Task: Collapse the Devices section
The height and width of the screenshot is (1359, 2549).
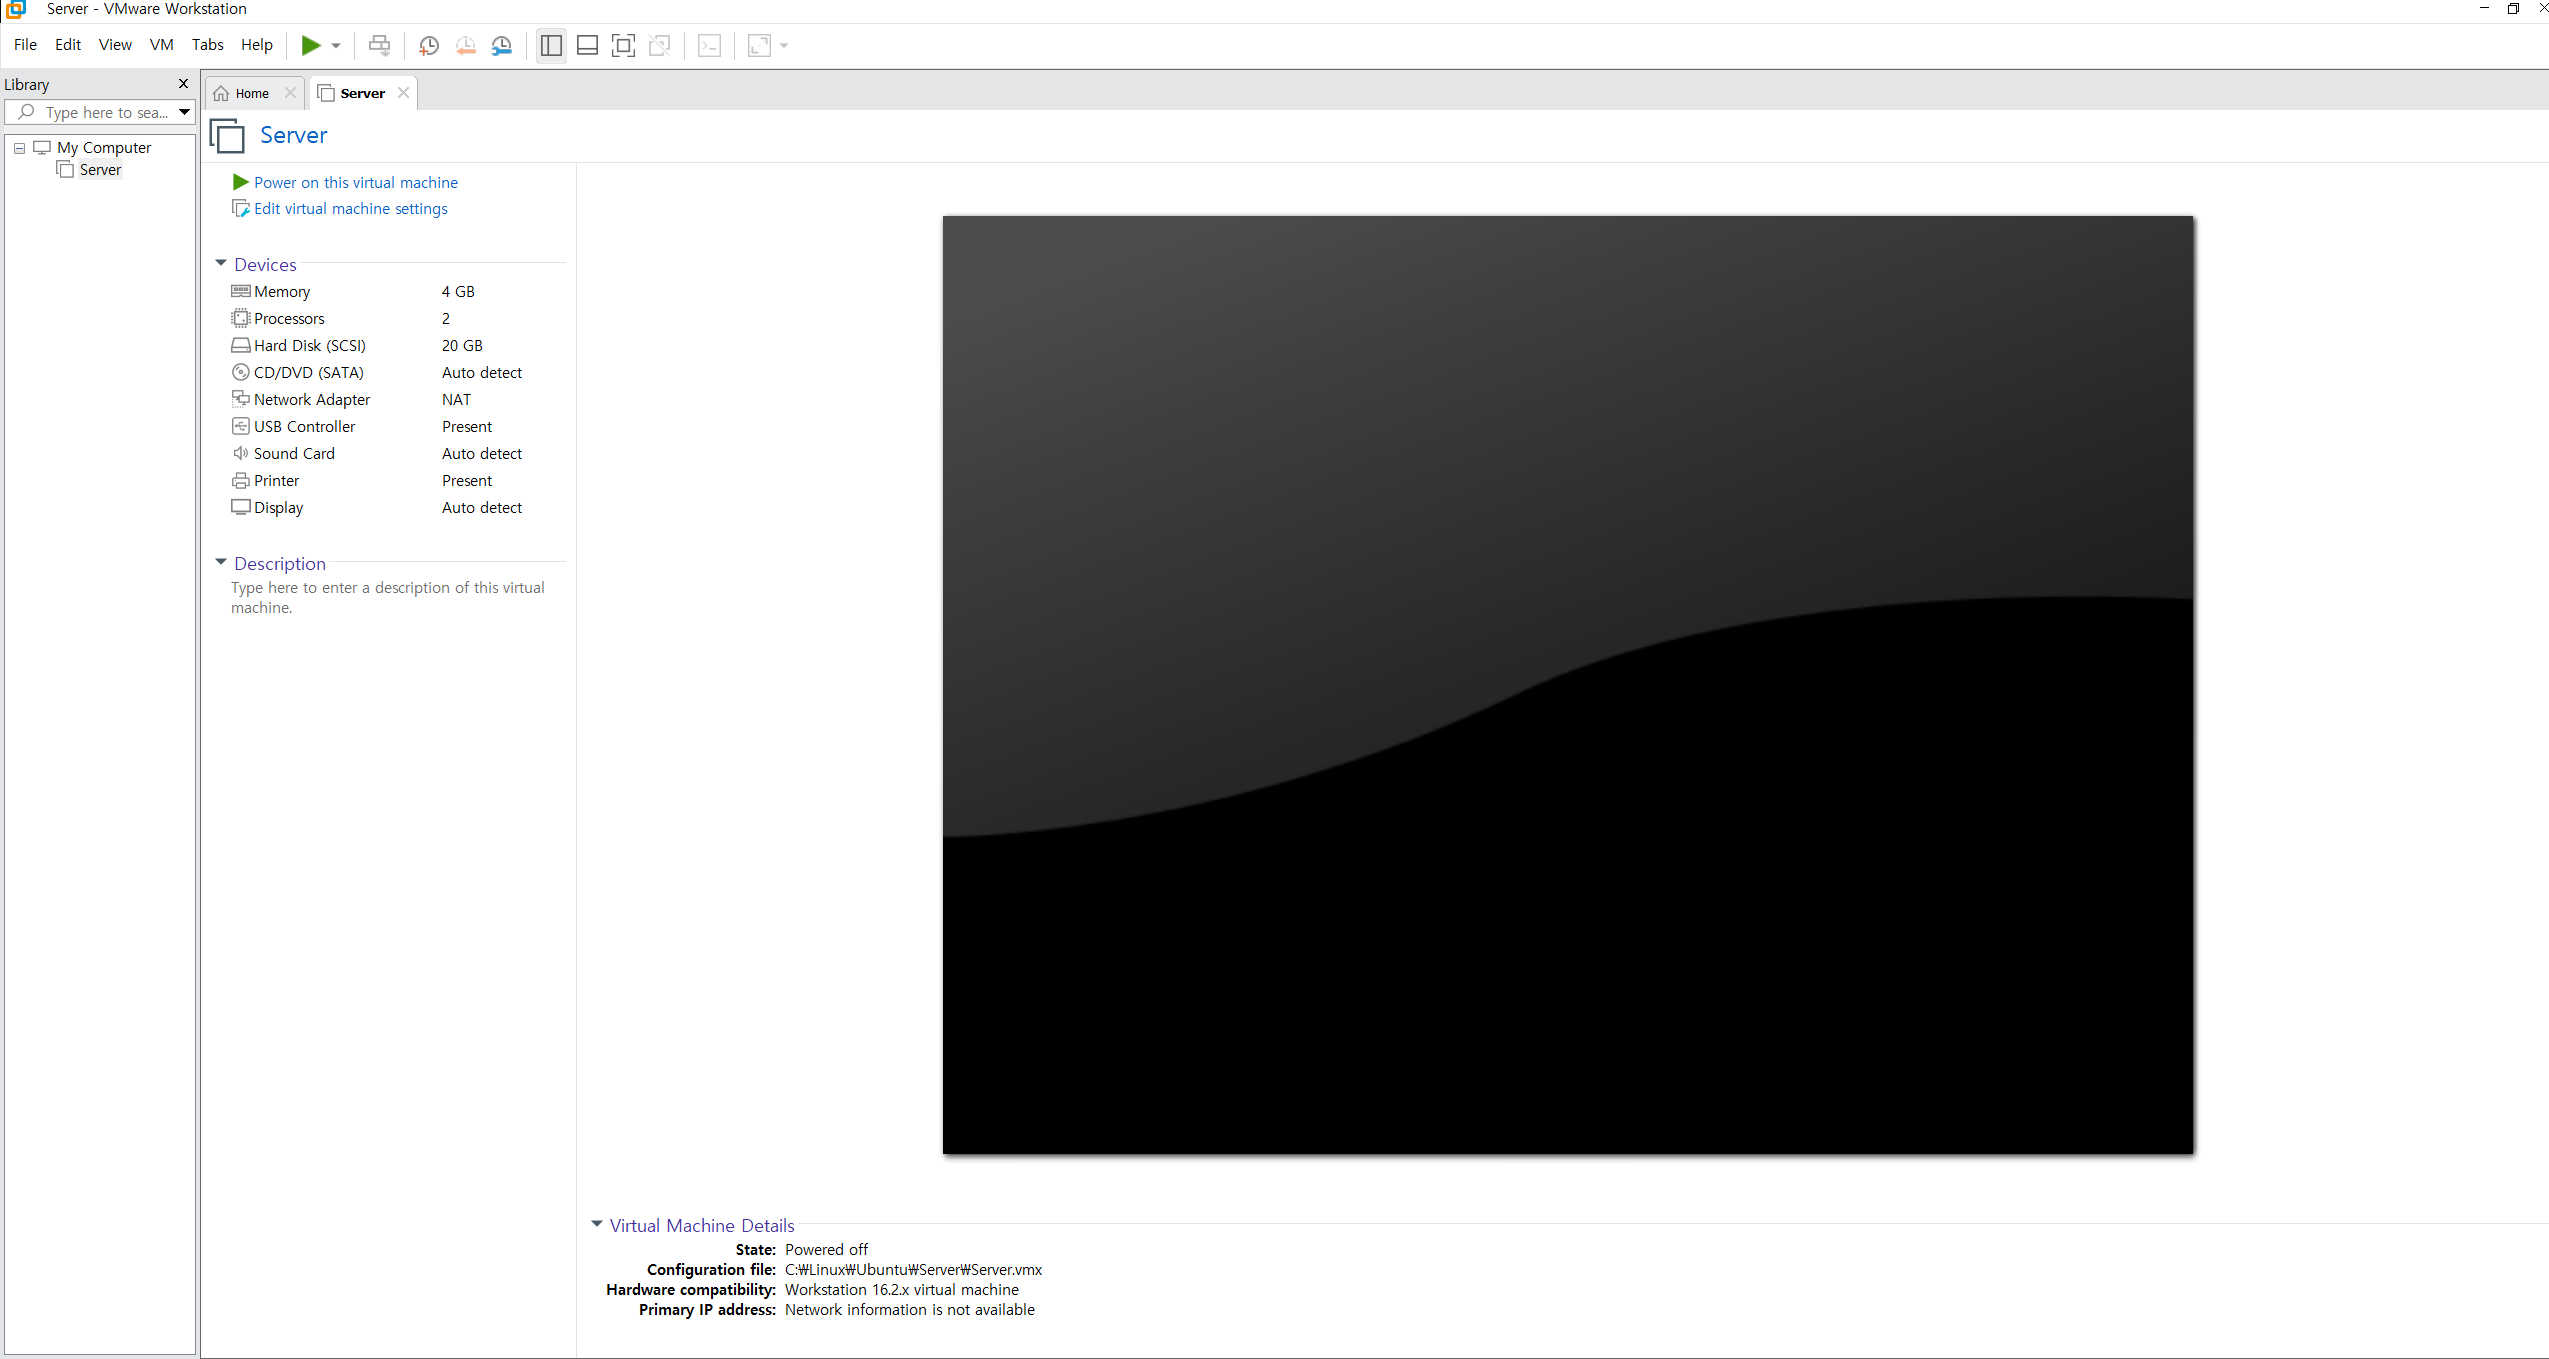Action: 221,264
